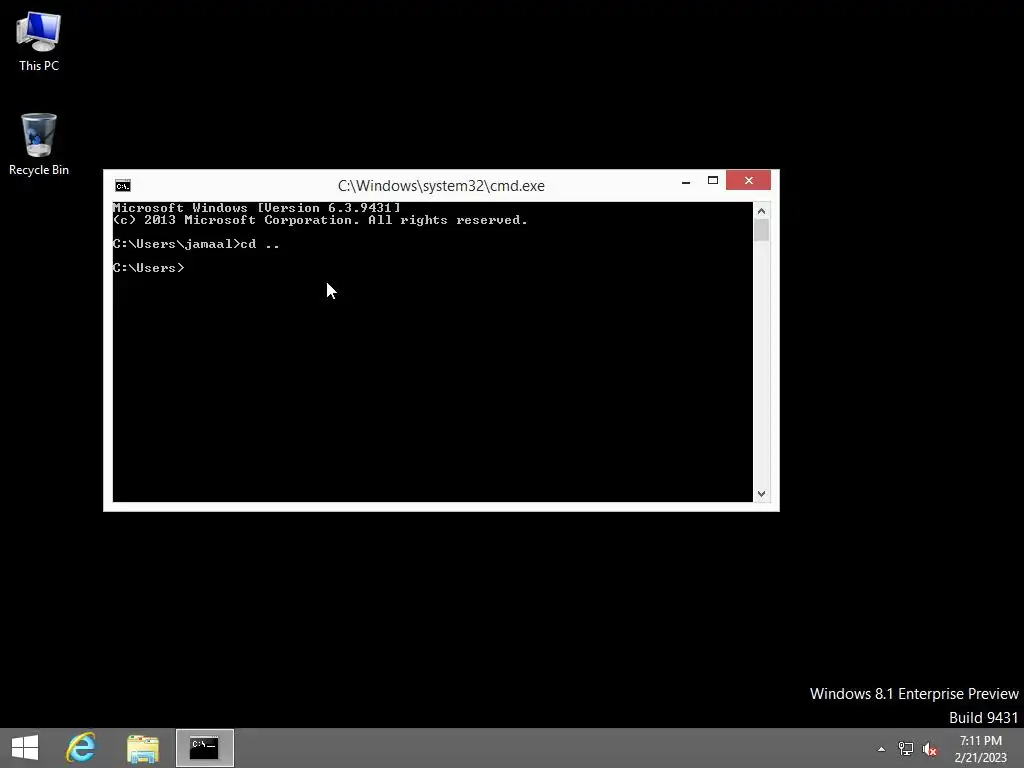The image size is (1024, 768).
Task: Show hidden icons in the system tray
Action: (881, 749)
